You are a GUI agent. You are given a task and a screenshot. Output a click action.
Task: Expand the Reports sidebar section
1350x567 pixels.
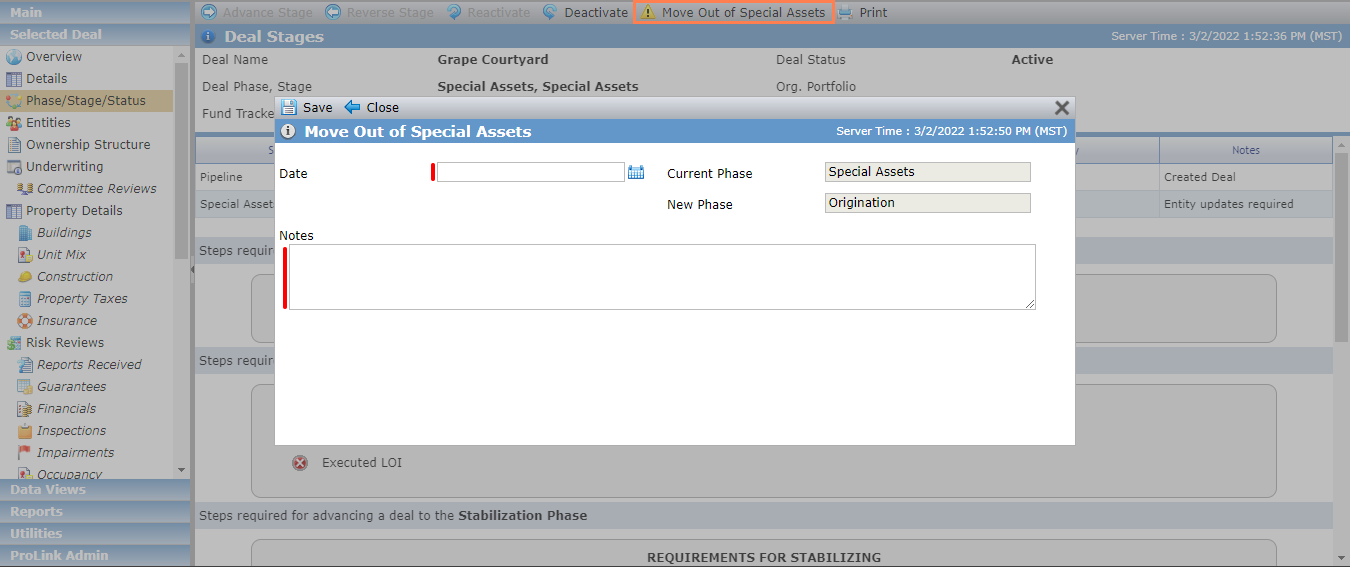95,512
